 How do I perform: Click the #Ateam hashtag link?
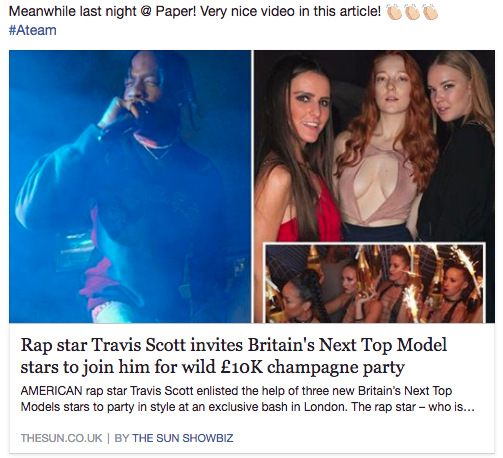[32, 30]
